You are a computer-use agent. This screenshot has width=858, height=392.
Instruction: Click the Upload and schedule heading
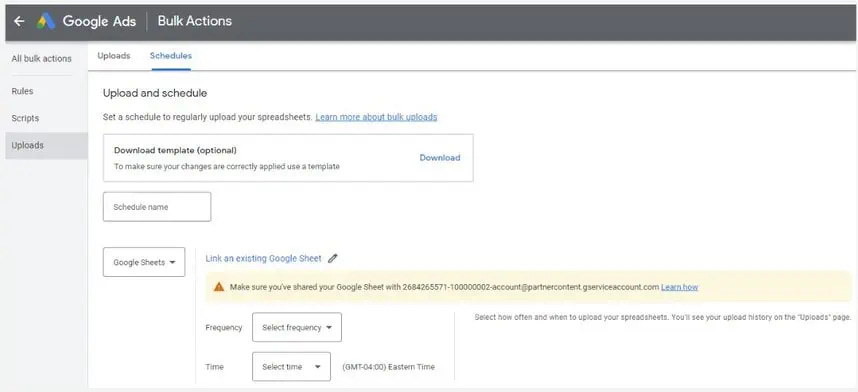[155, 93]
